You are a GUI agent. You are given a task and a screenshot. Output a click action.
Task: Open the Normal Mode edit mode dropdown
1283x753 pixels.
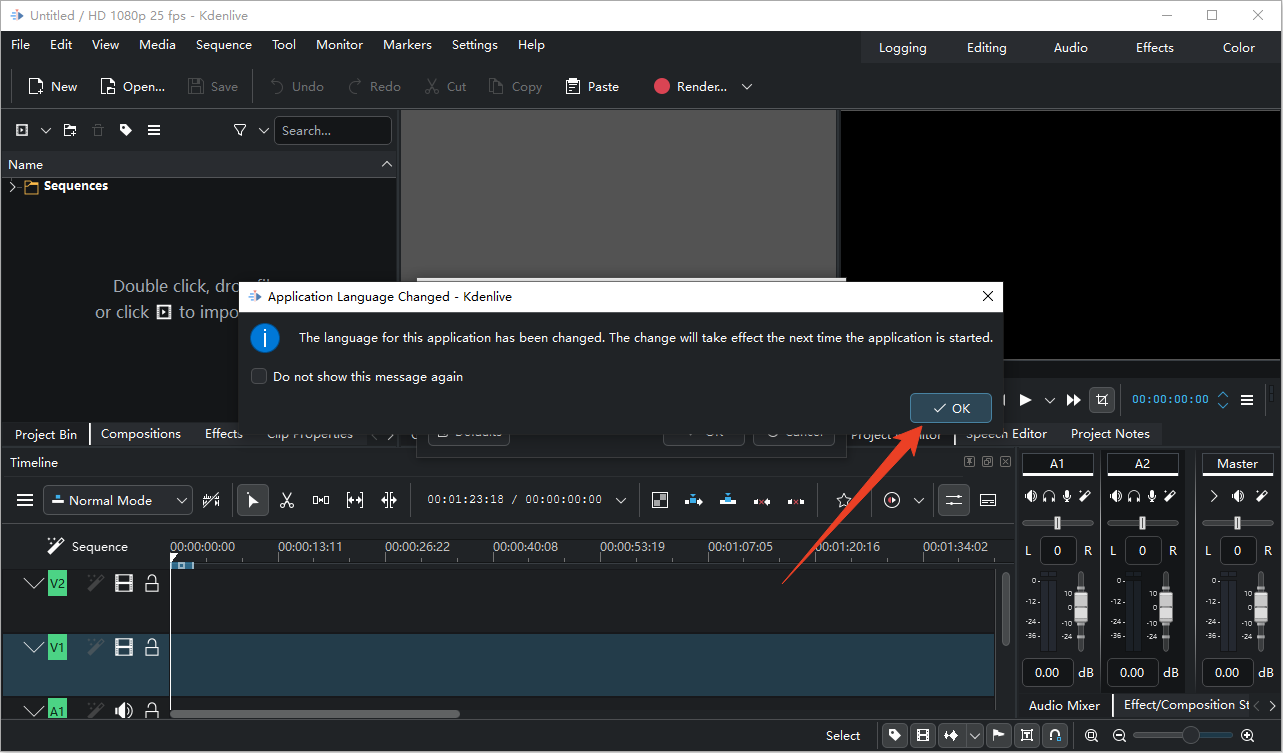click(118, 500)
